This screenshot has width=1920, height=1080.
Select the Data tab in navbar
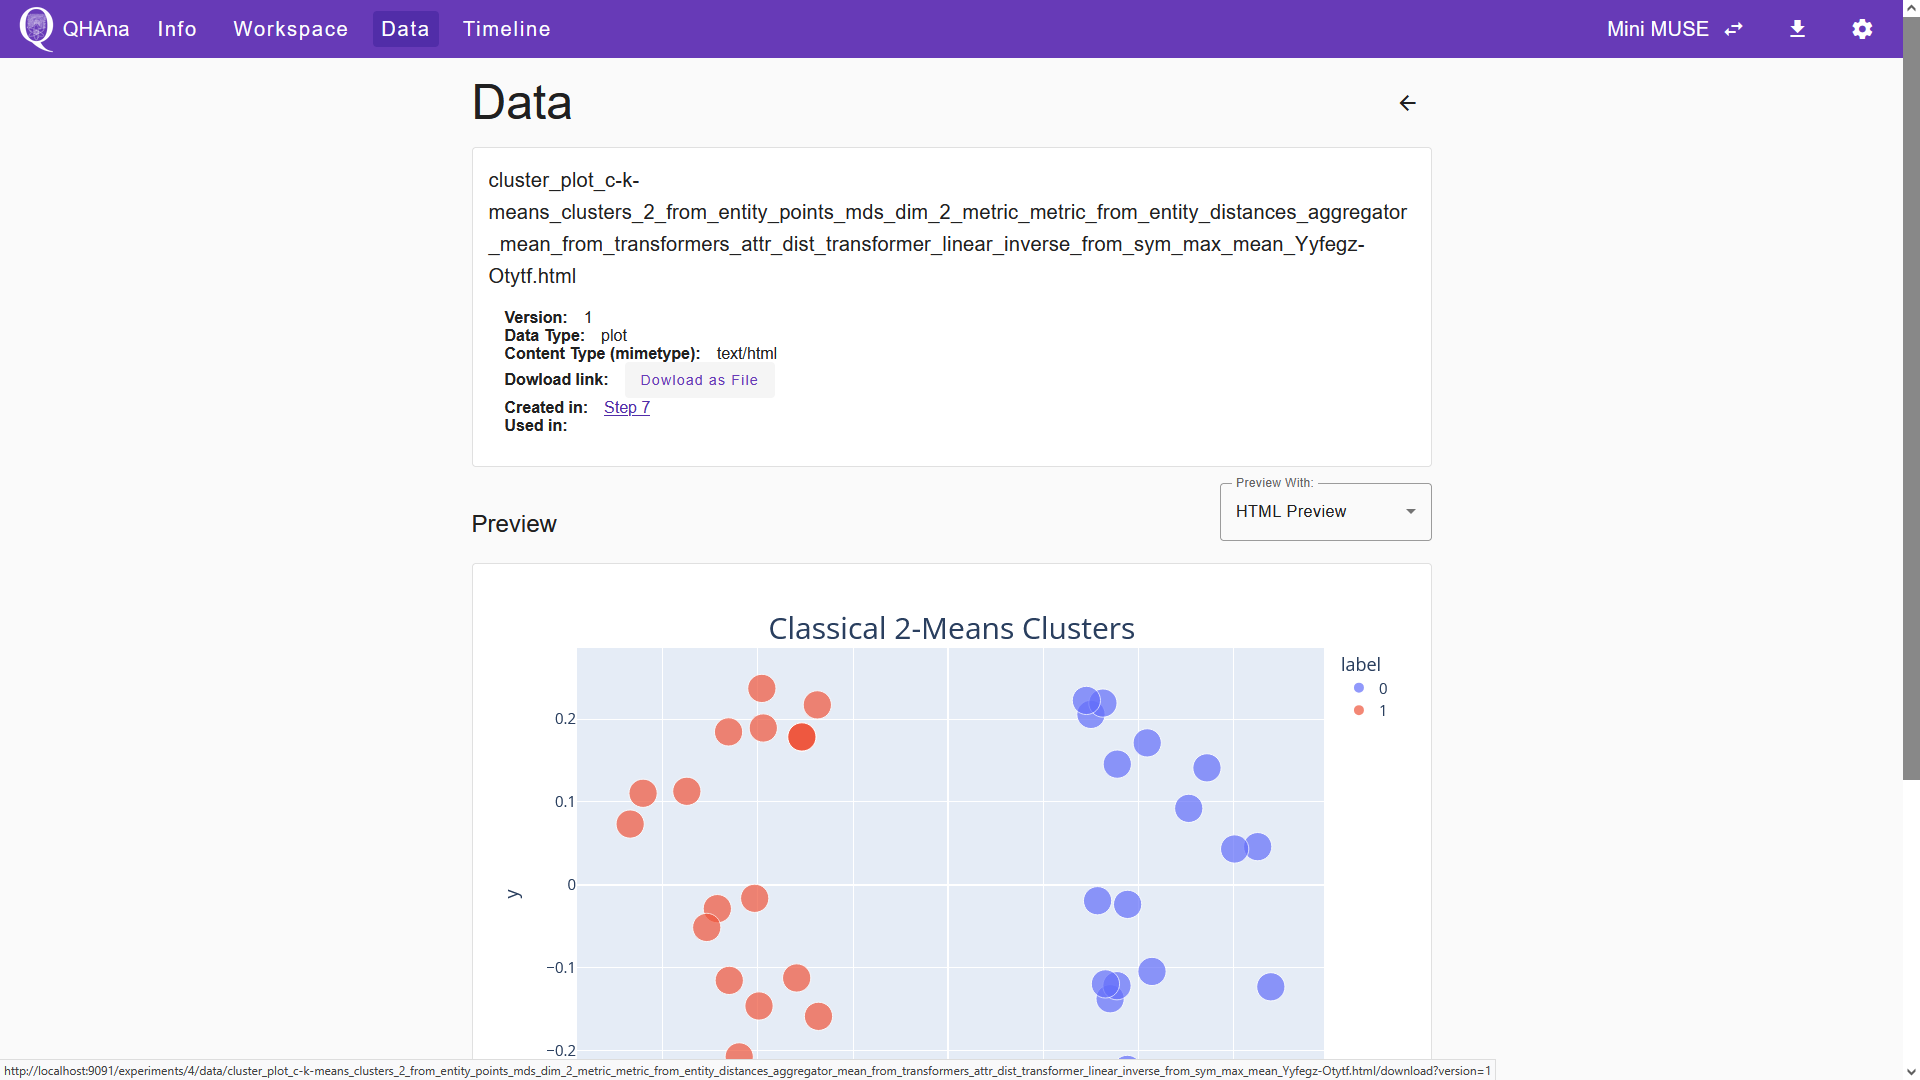405,29
